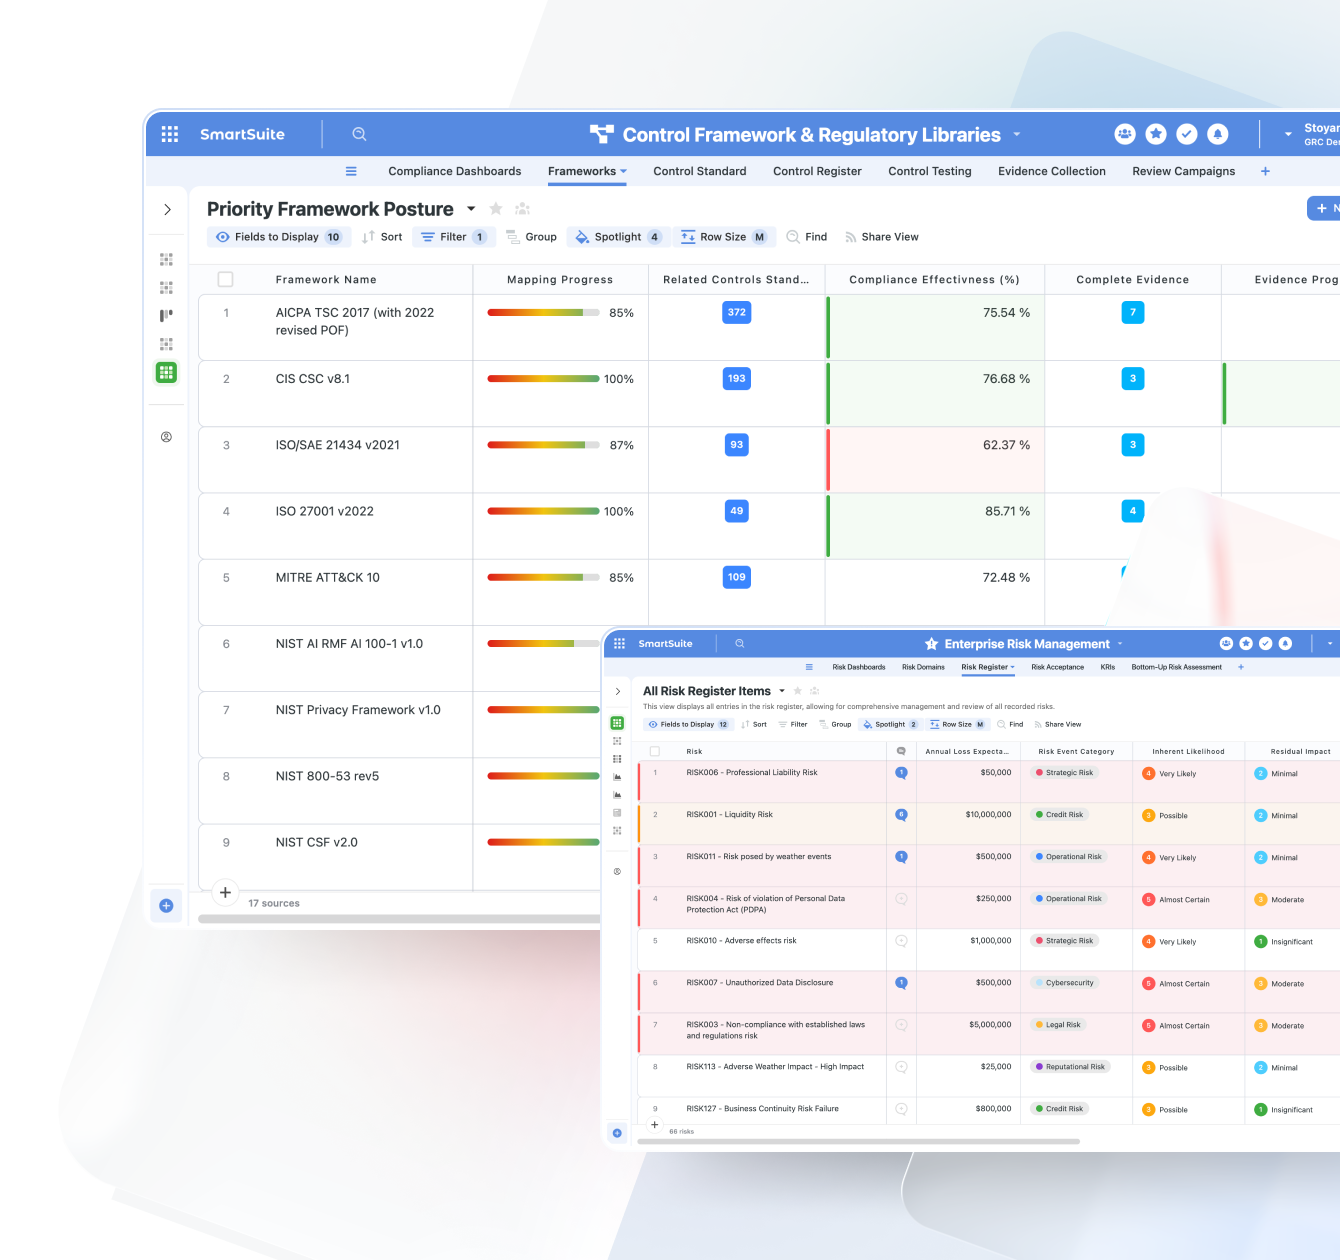The image size is (1340, 1260).
Task: Click the kanban view icon in left sidebar
Action: click(166, 315)
